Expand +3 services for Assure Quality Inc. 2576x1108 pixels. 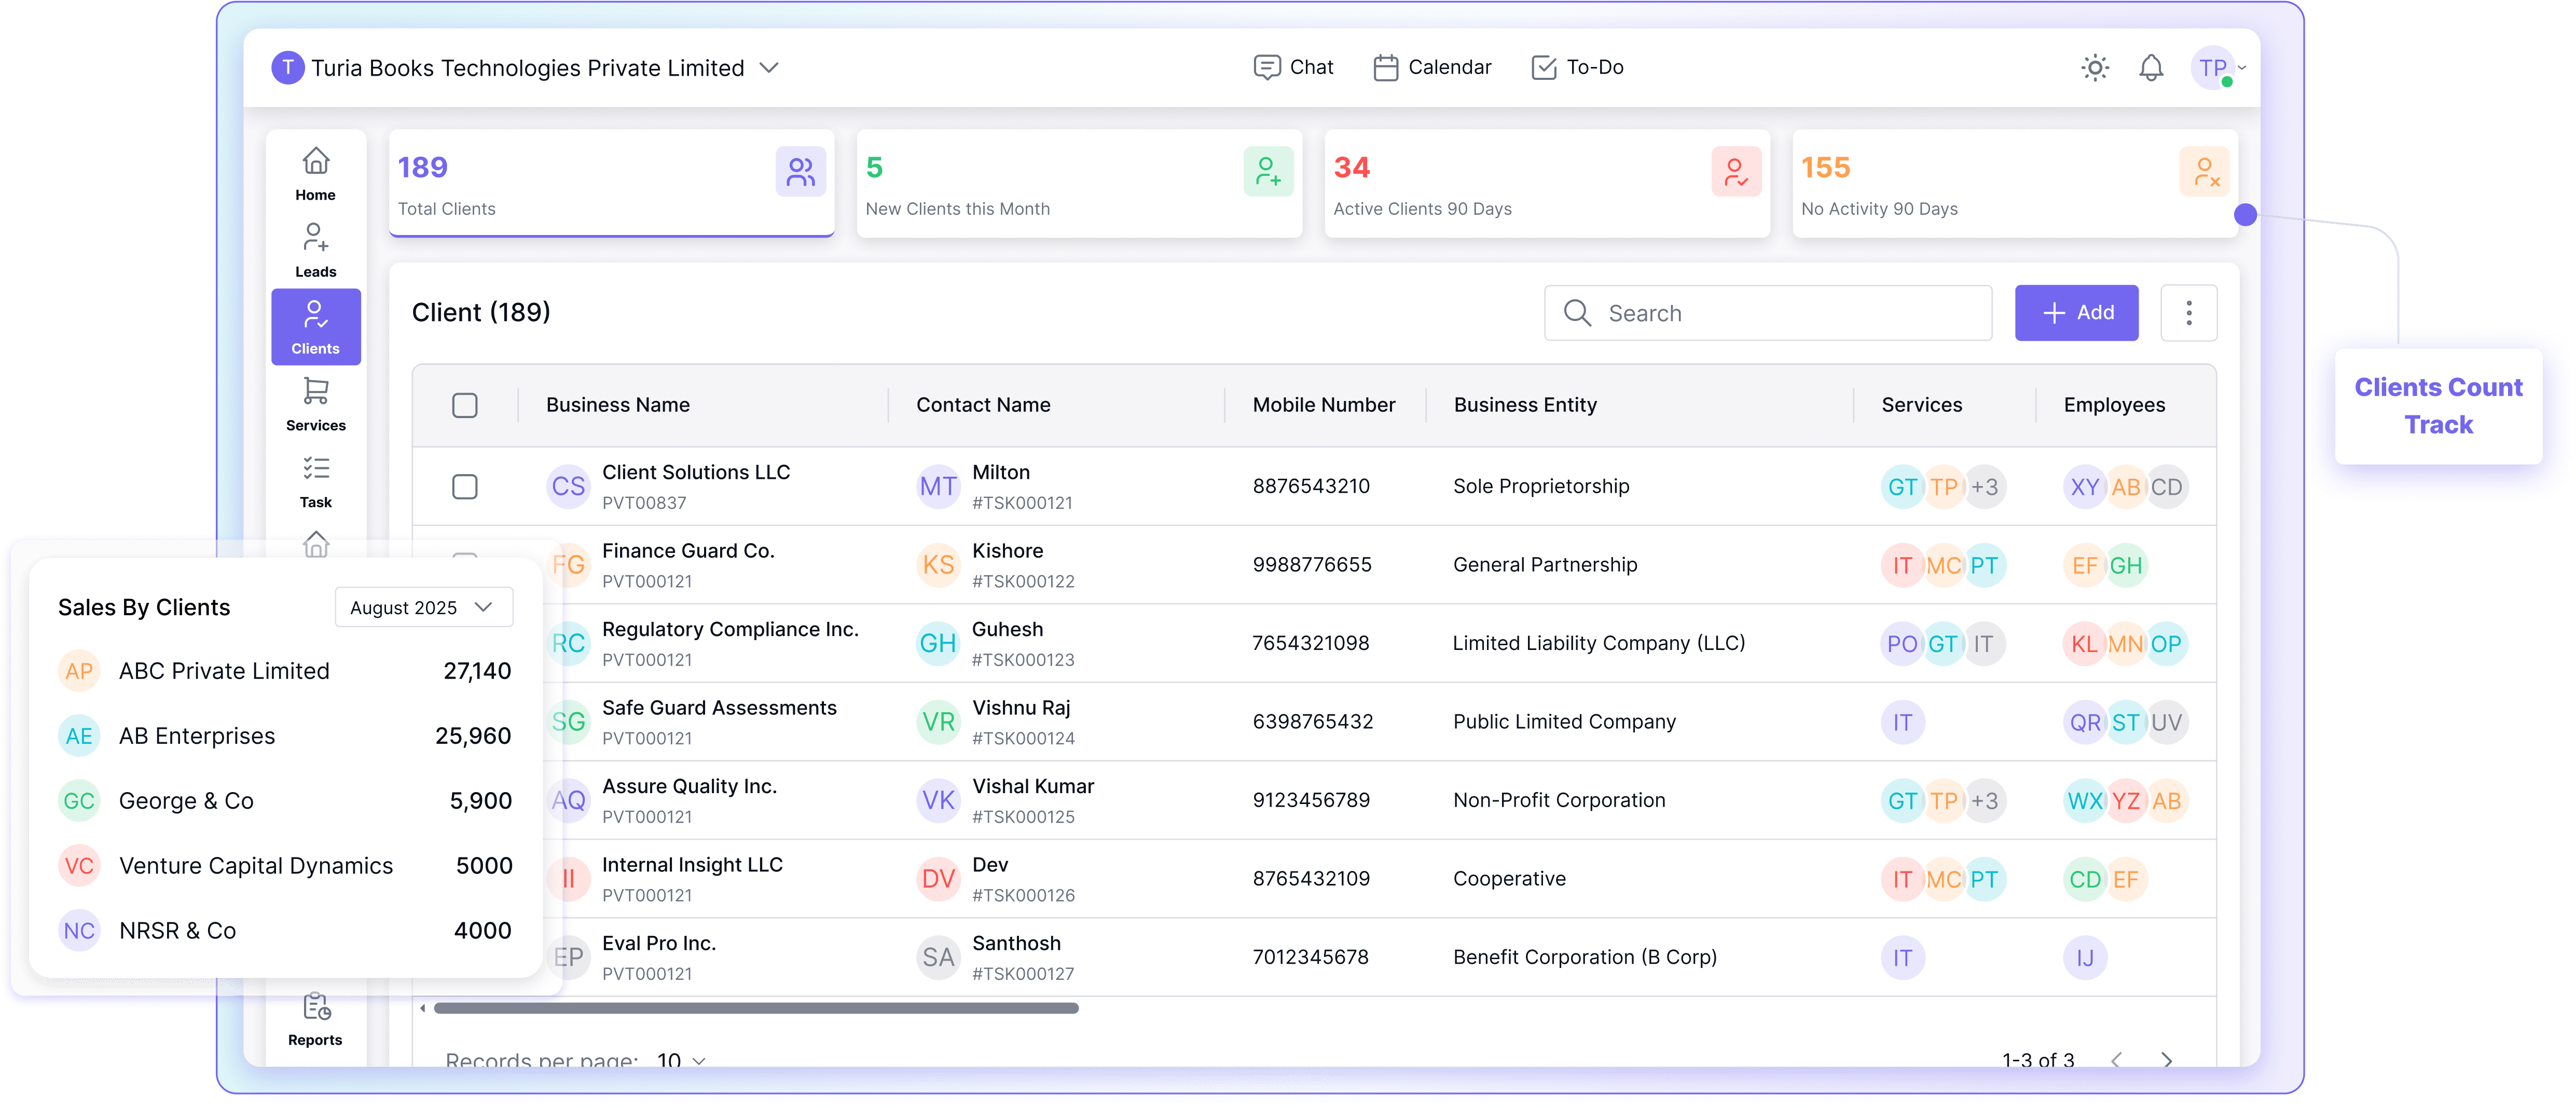coord(1984,801)
